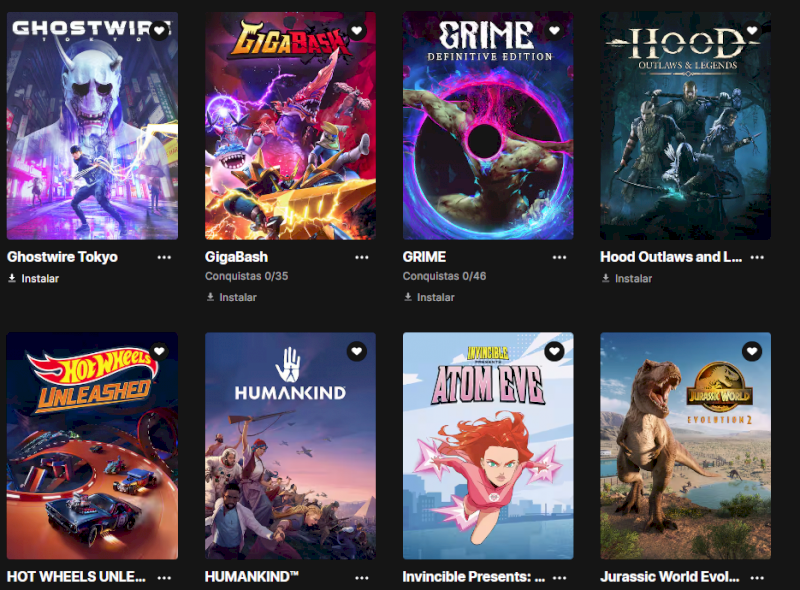The height and width of the screenshot is (590, 800).
Task: Show options menu for Invincible Presents title
Action: (560, 578)
